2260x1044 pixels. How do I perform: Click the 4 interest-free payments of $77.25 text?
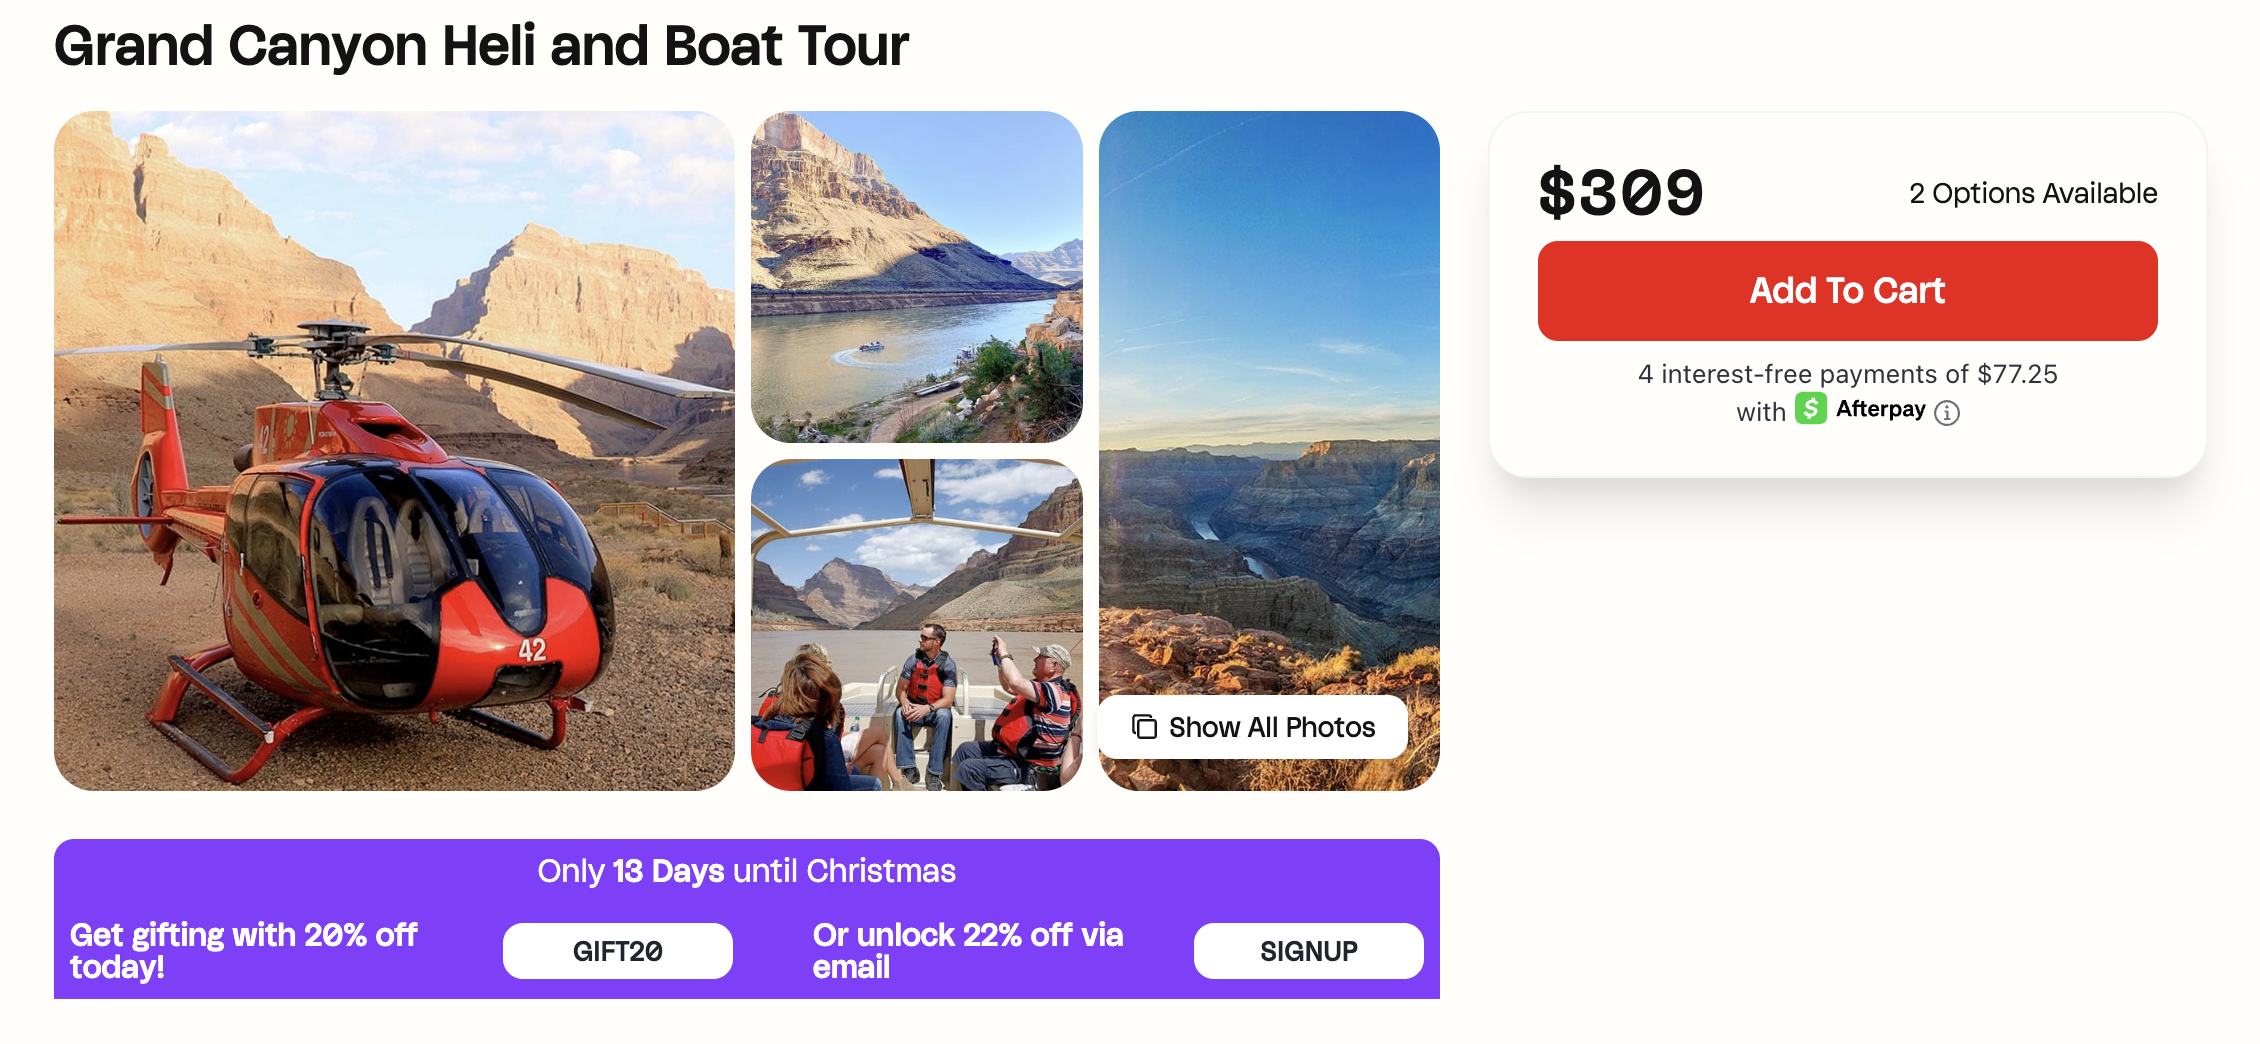(x=1847, y=374)
